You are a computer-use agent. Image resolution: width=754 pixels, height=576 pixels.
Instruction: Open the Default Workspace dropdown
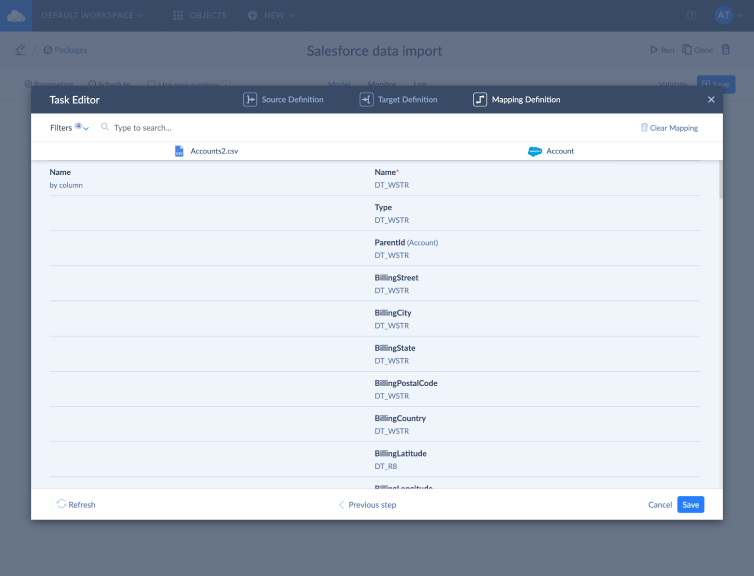pos(92,15)
